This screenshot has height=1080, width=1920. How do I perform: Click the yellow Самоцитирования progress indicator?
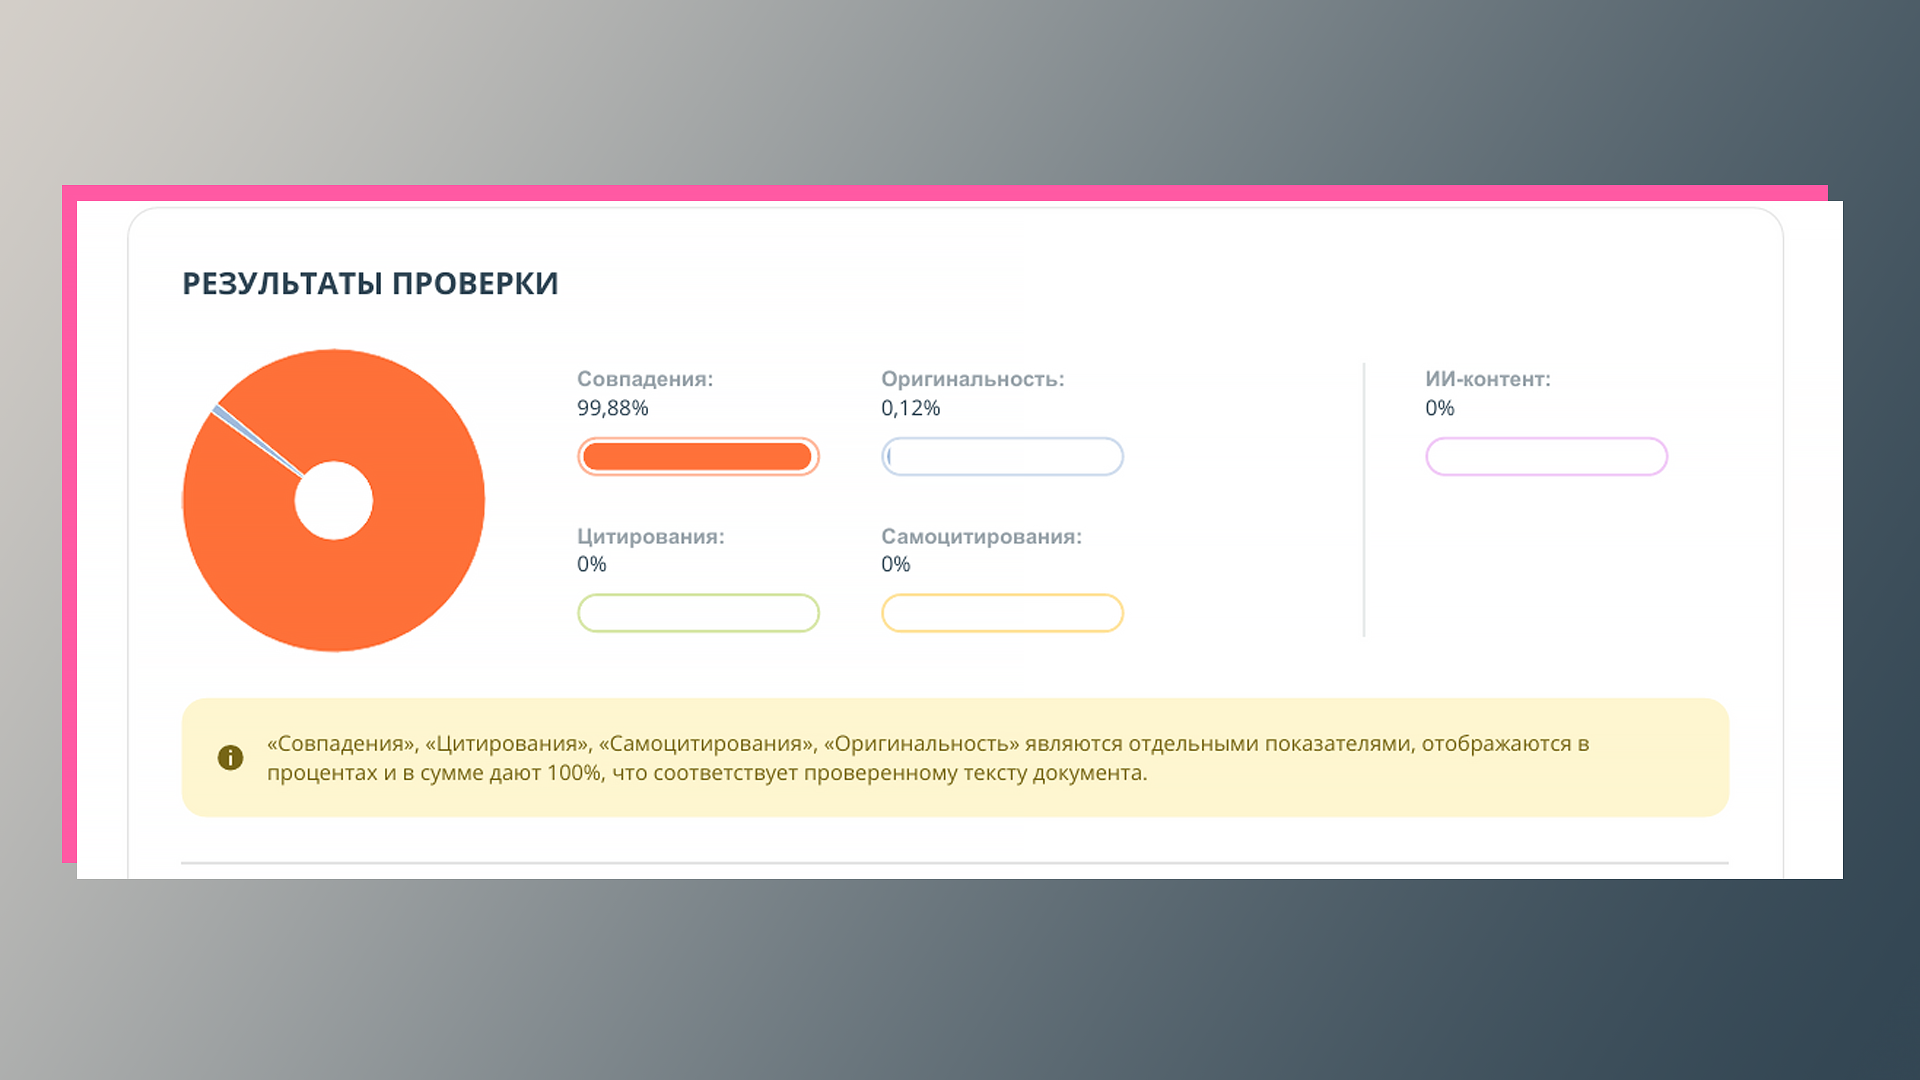1002,613
